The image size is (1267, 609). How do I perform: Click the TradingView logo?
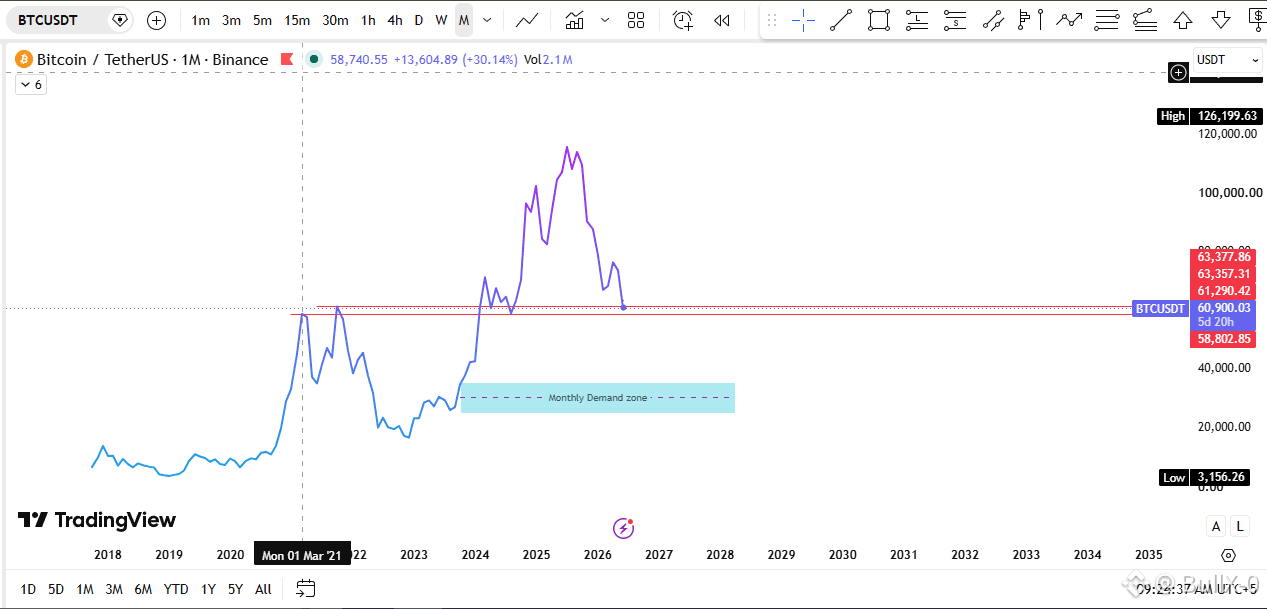97,520
